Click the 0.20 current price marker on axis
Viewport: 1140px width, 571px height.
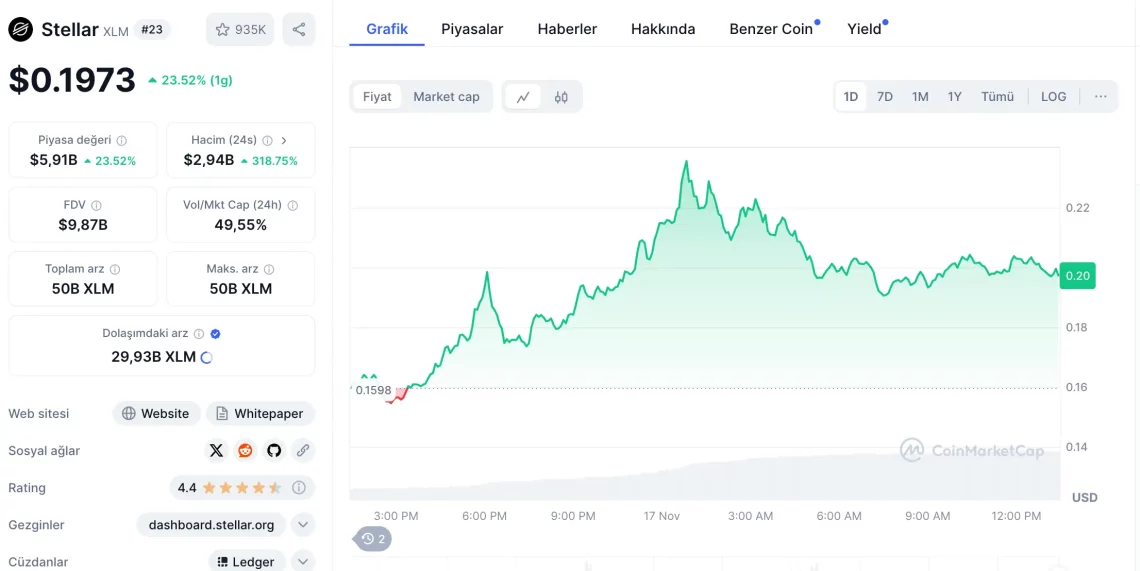[1077, 276]
